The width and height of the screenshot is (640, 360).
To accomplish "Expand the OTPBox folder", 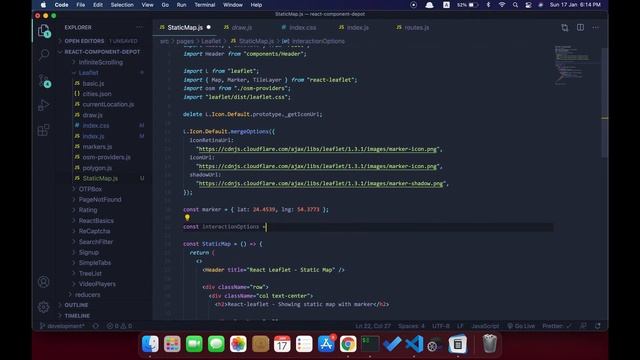I will pyautogui.click(x=90, y=189).
